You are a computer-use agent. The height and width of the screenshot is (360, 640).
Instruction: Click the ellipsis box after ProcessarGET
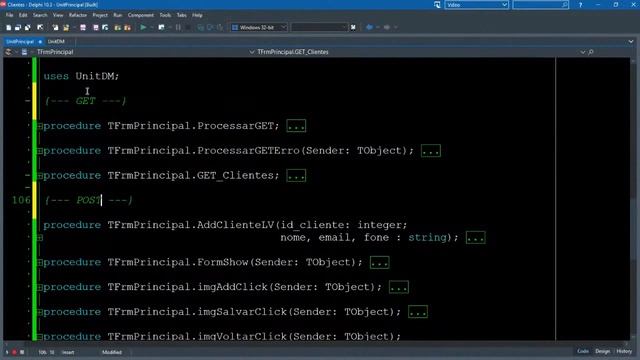pos(296,126)
